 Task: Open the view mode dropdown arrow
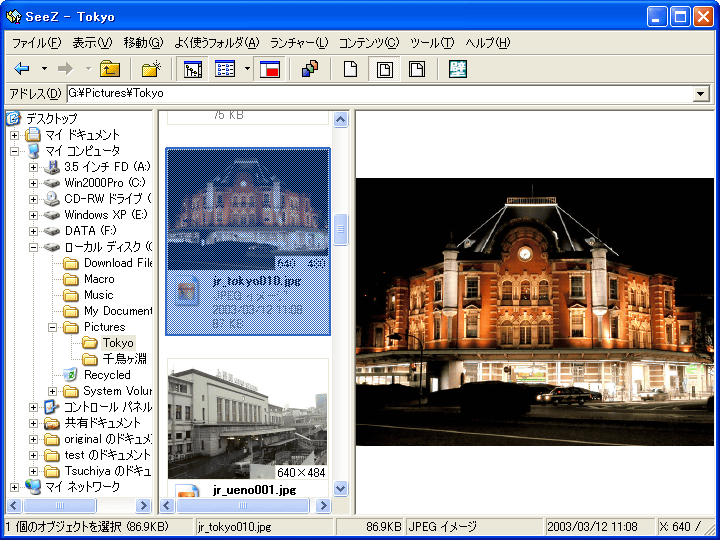[x=247, y=69]
